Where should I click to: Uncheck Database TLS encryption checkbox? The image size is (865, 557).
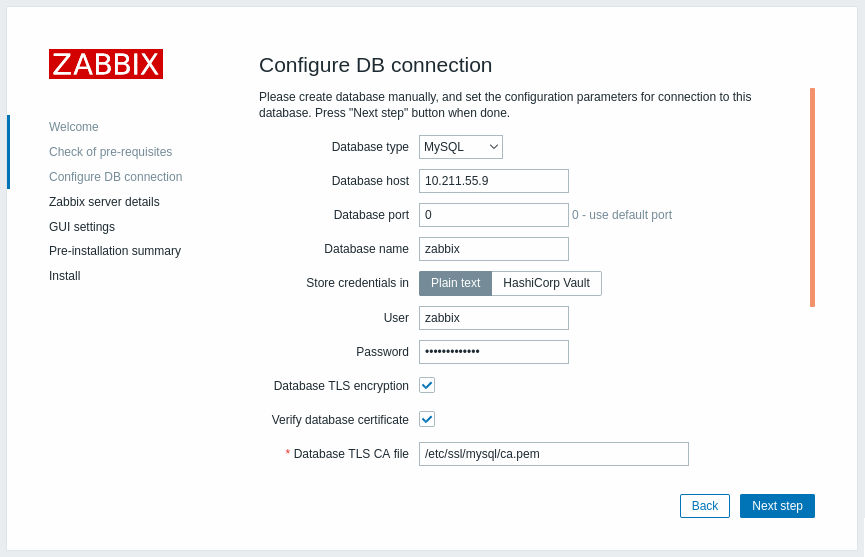tap(427, 385)
